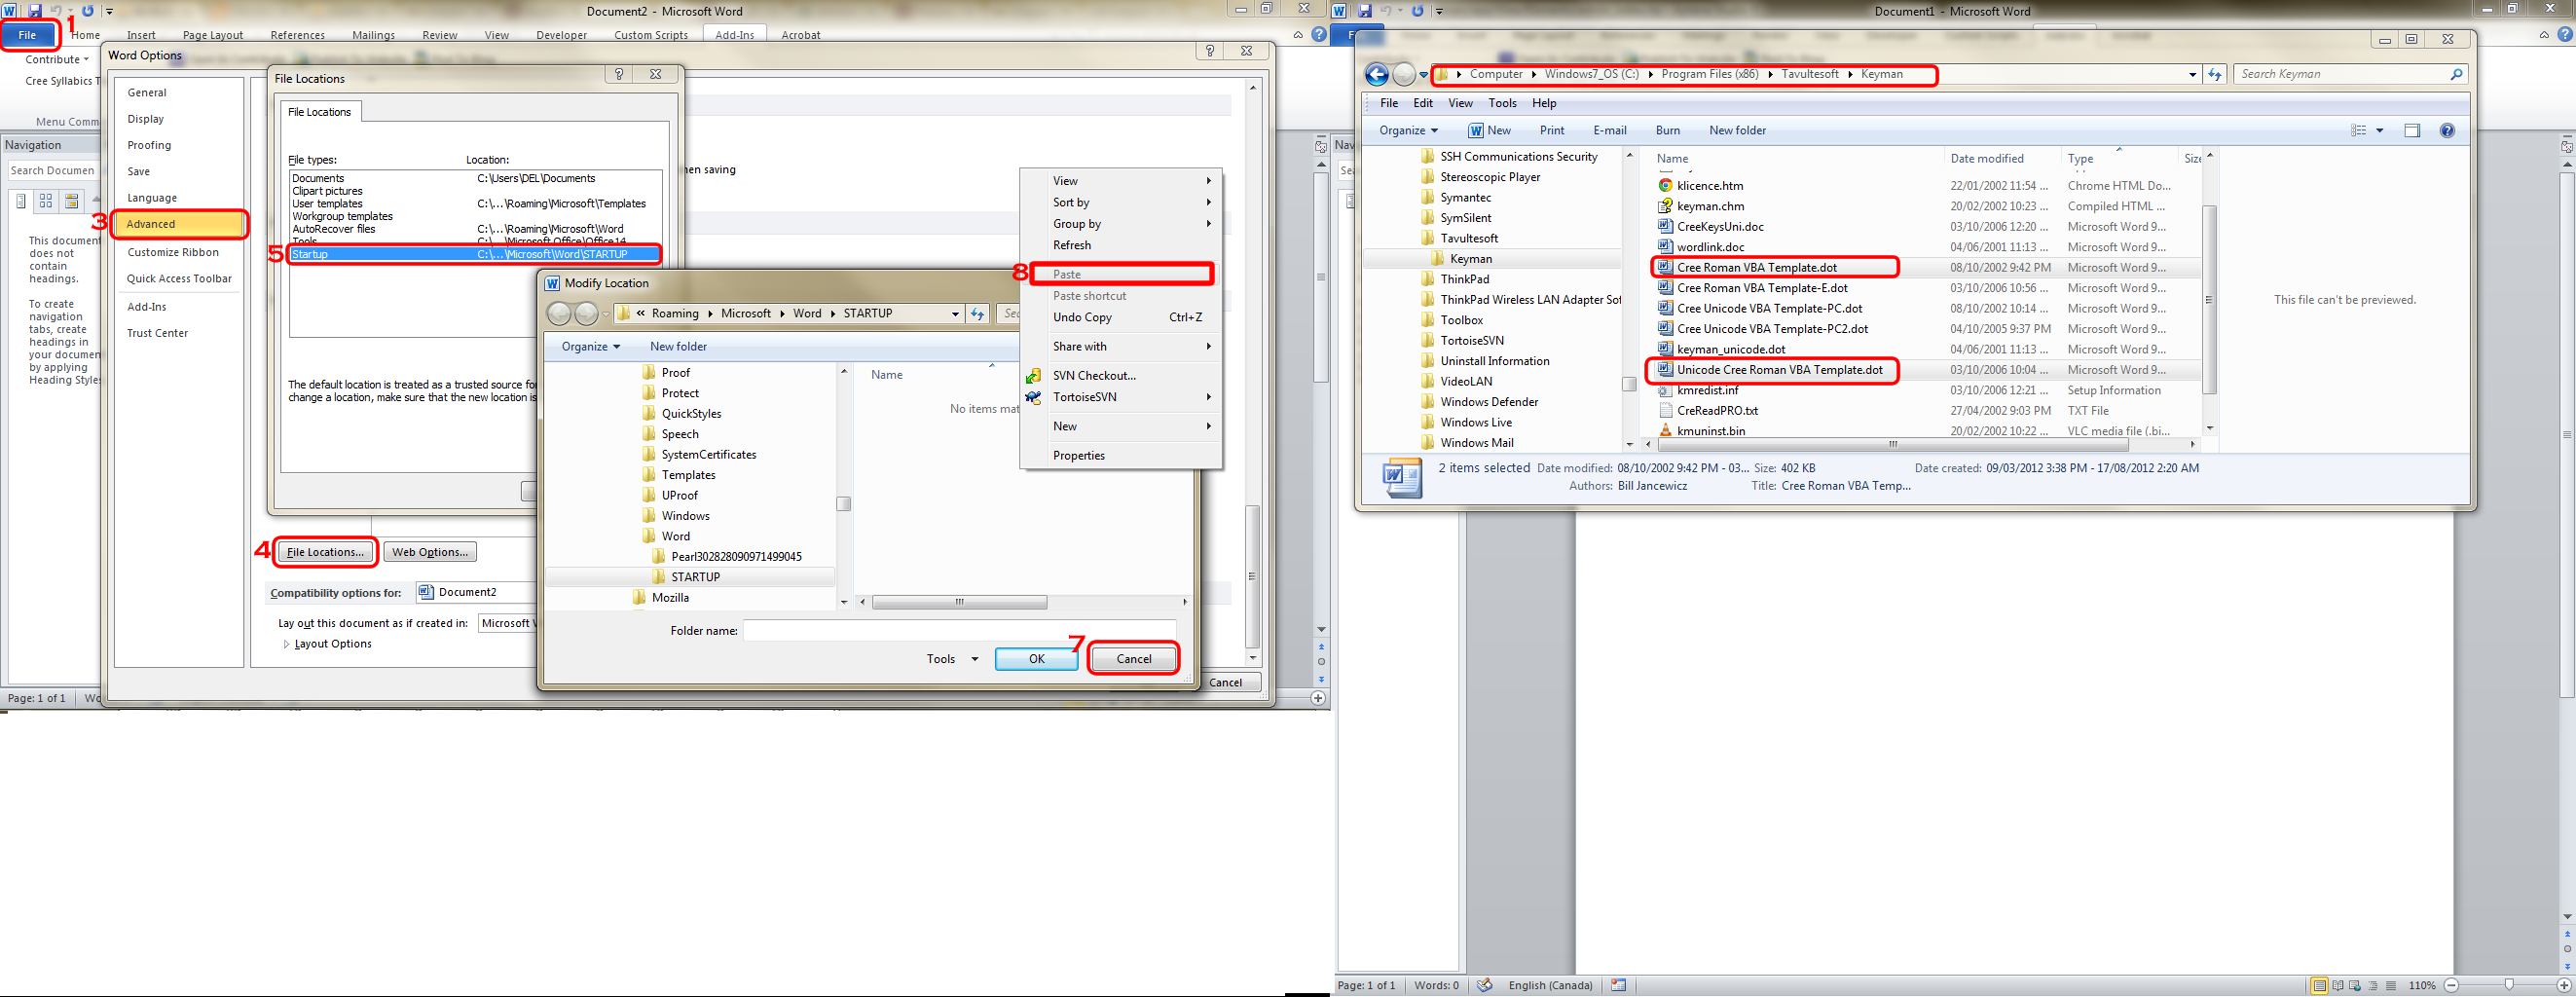Open the Contribute dropdown in Document2 ribbon
This screenshot has height=997, width=2576.
coord(57,59)
